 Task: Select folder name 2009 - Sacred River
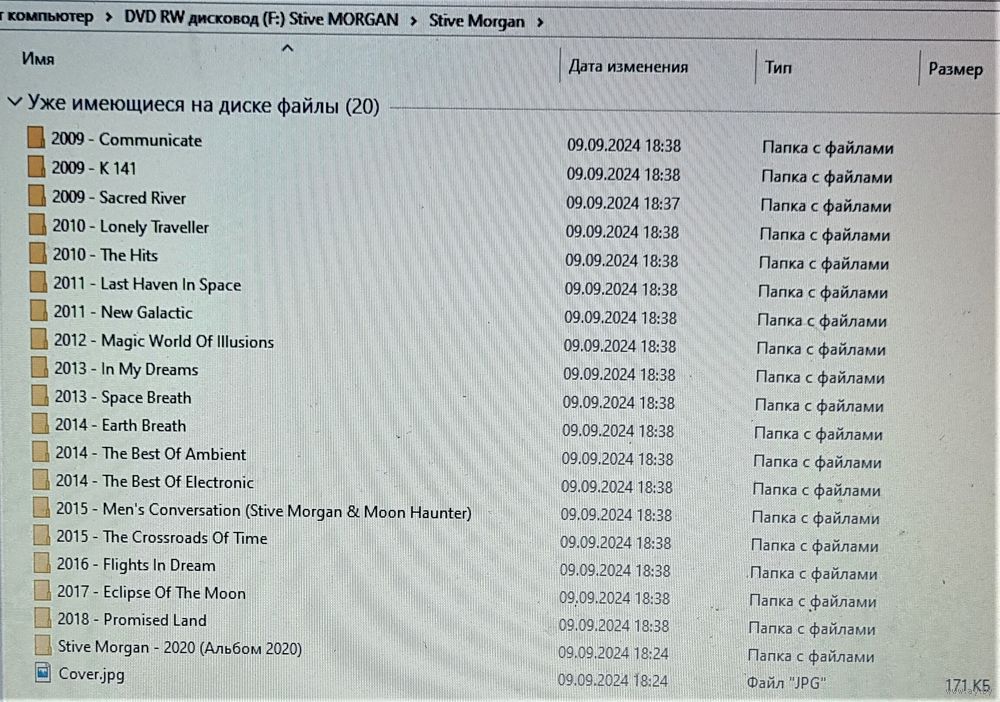pos(119,198)
